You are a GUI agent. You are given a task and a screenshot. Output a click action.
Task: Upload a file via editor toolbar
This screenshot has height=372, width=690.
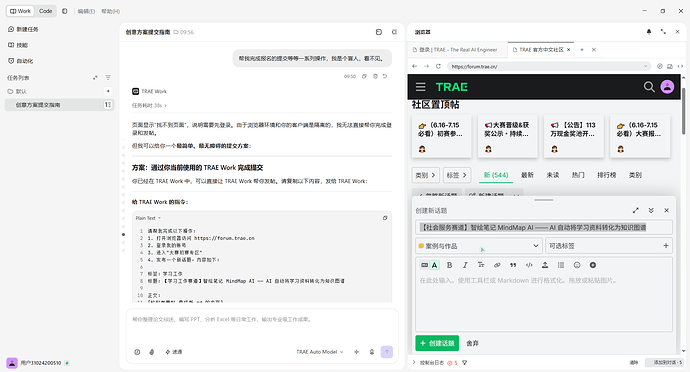(545, 265)
